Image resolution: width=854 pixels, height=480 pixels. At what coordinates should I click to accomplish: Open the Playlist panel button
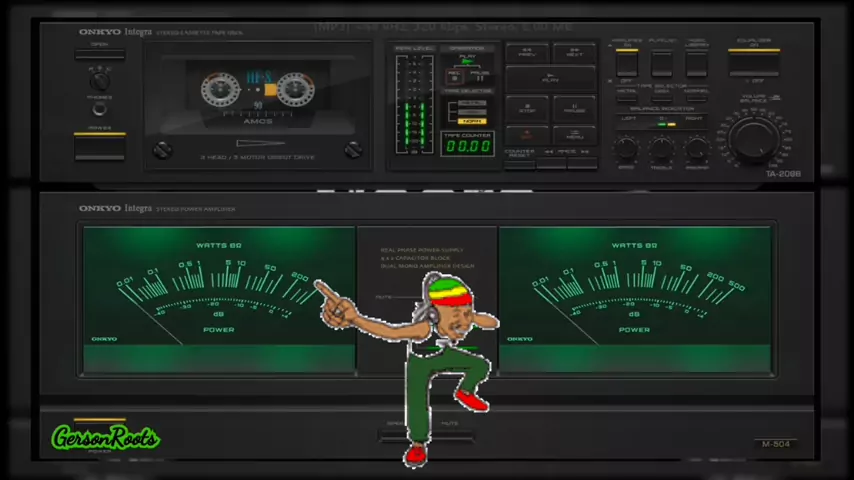point(662,63)
